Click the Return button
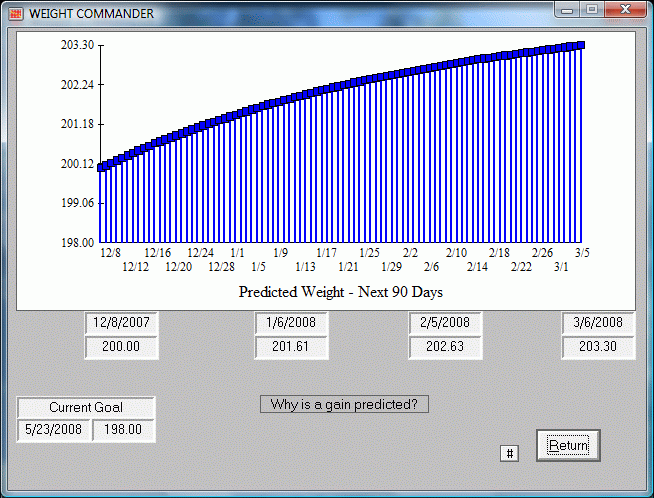The image size is (654, 498). (x=568, y=445)
